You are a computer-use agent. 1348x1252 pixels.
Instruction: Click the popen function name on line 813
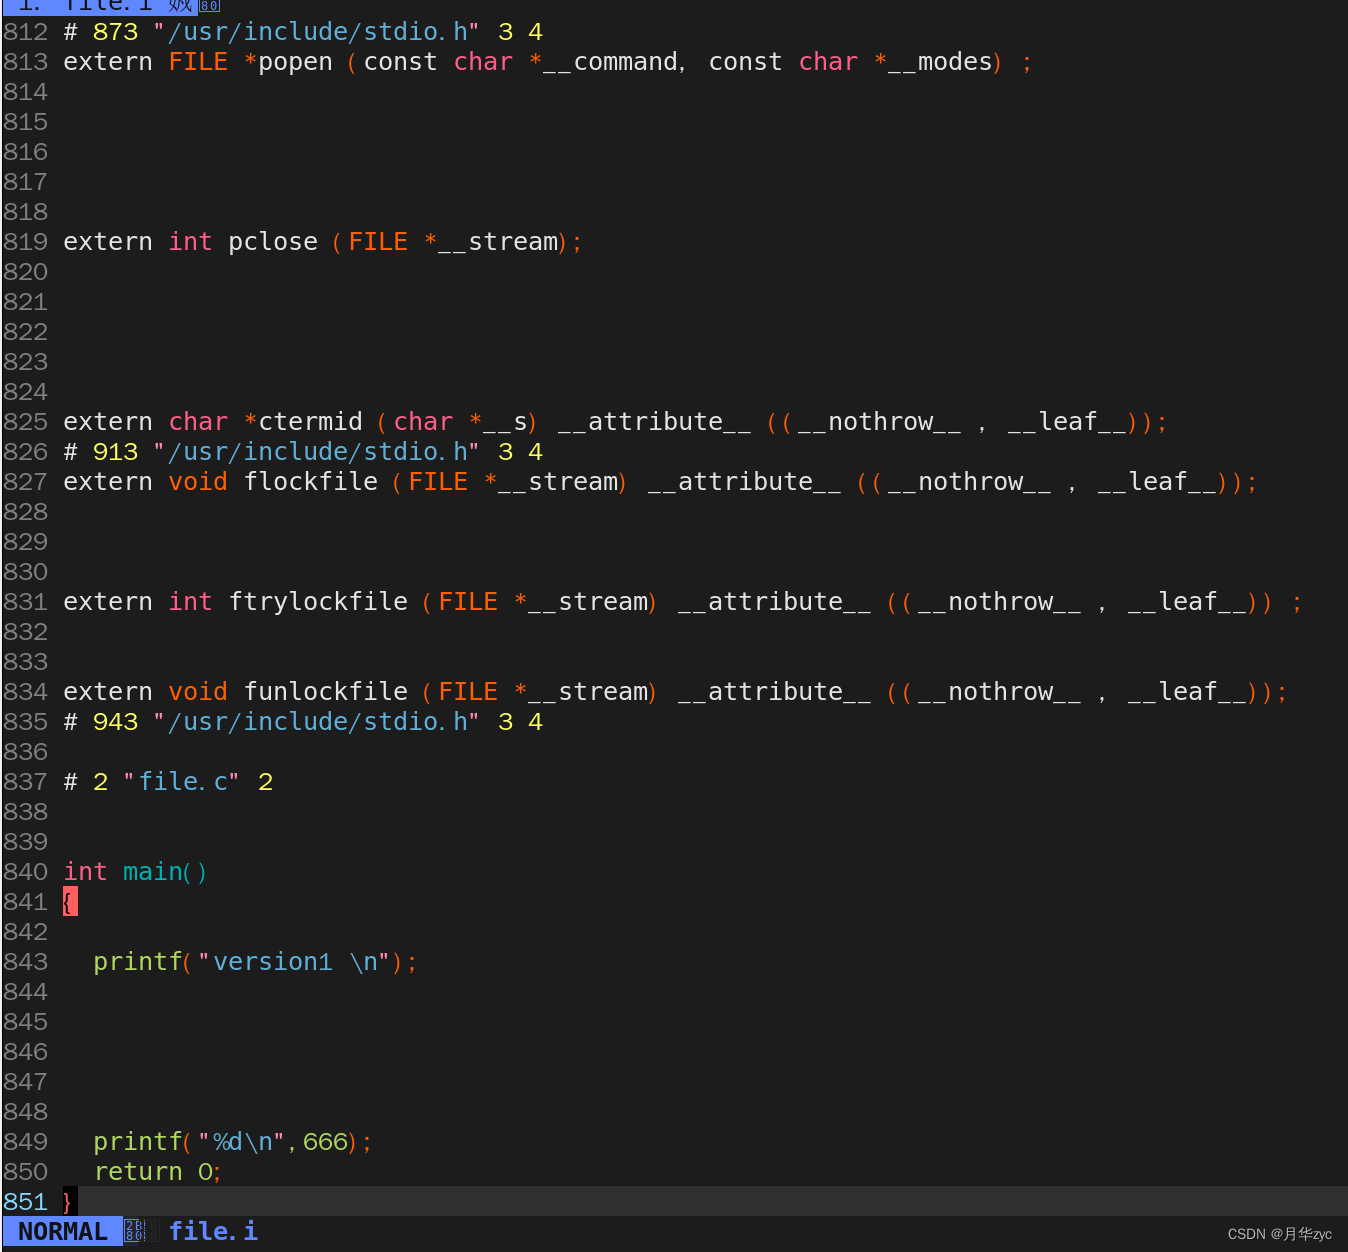(x=295, y=62)
